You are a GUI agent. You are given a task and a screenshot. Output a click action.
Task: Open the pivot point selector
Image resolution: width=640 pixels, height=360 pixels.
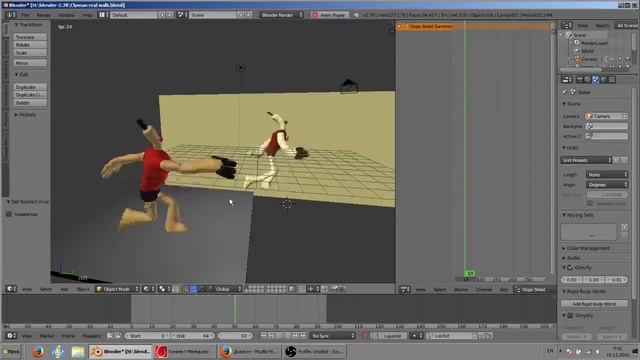[x=164, y=289]
